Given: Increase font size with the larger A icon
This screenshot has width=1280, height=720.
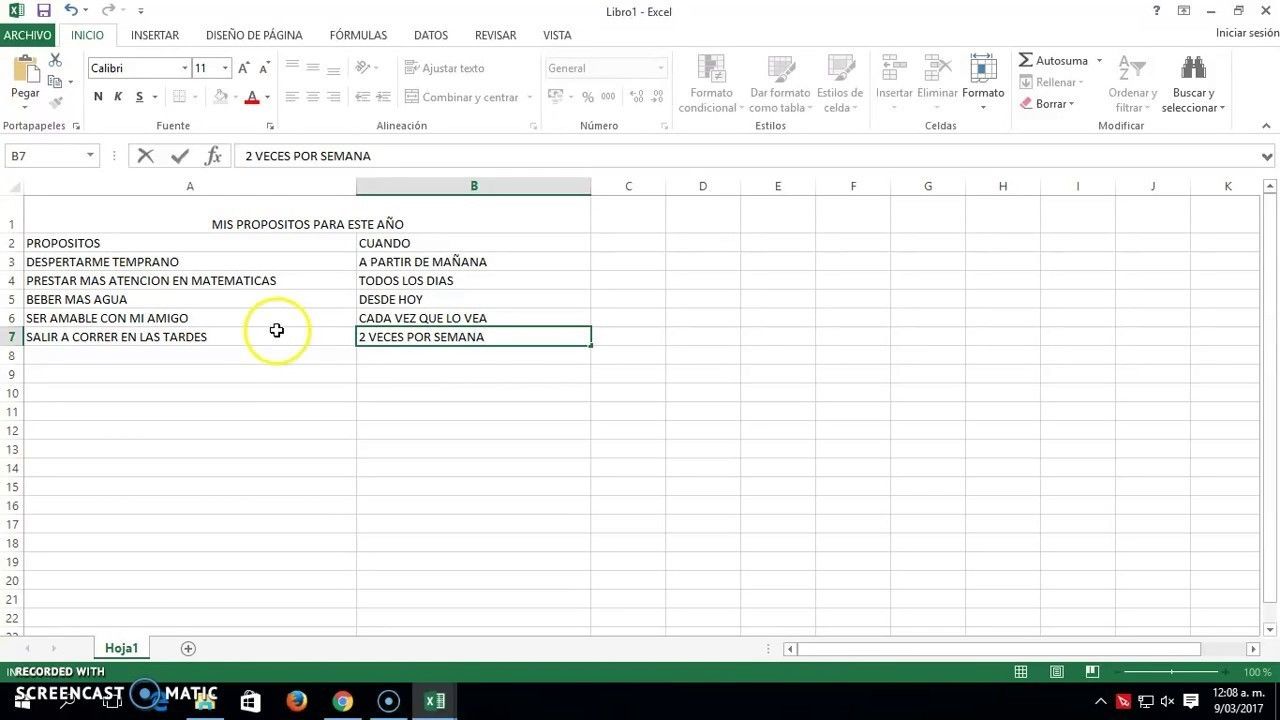Looking at the screenshot, I should click(244, 68).
